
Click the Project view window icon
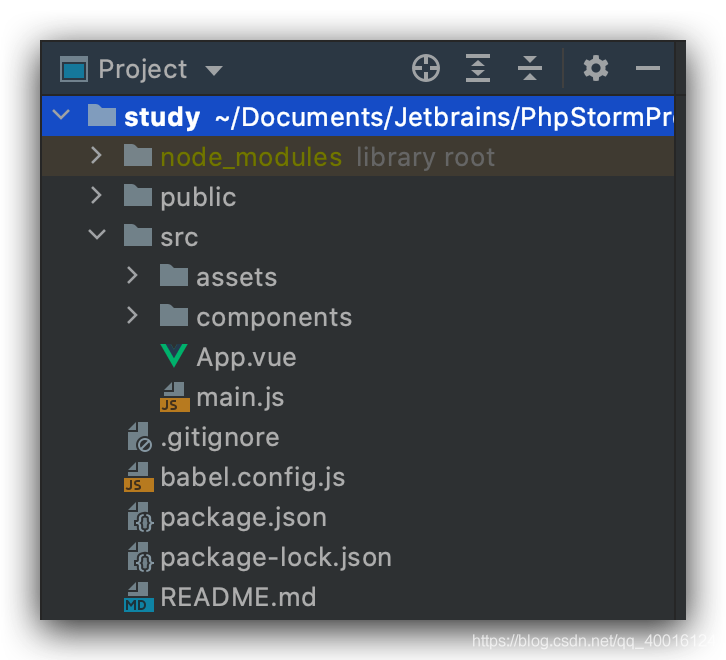coord(74,69)
